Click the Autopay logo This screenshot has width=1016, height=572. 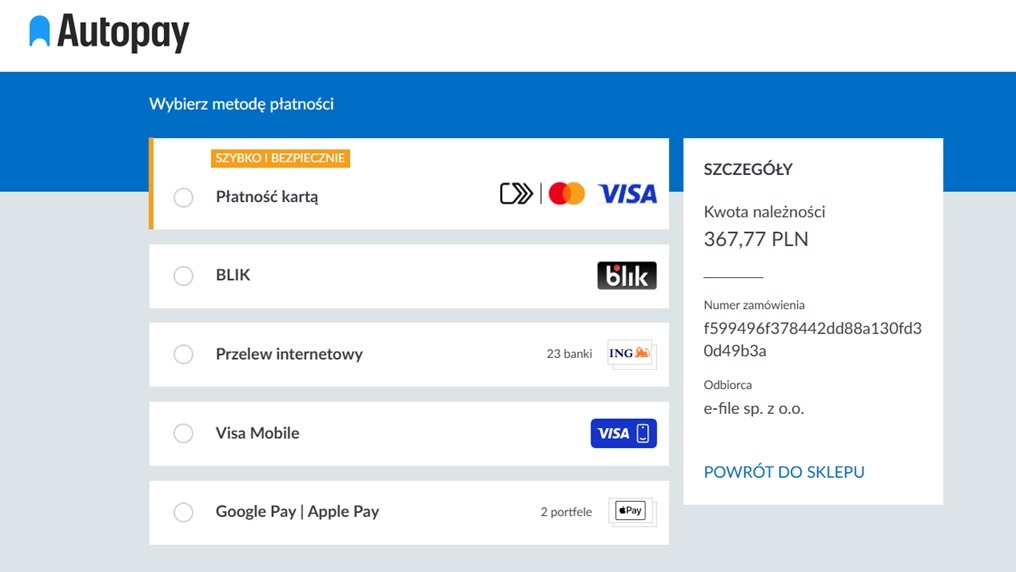[109, 33]
